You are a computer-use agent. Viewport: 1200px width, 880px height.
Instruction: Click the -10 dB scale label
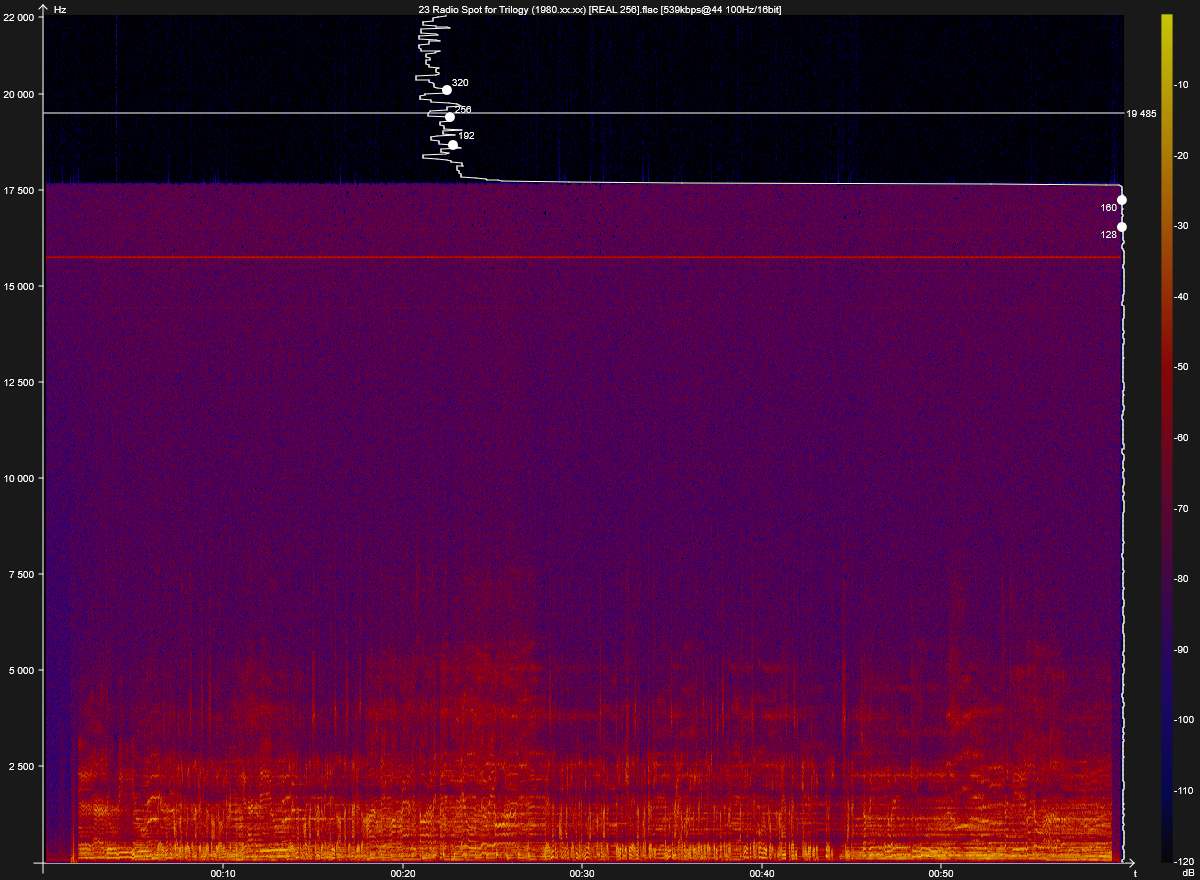click(1181, 85)
